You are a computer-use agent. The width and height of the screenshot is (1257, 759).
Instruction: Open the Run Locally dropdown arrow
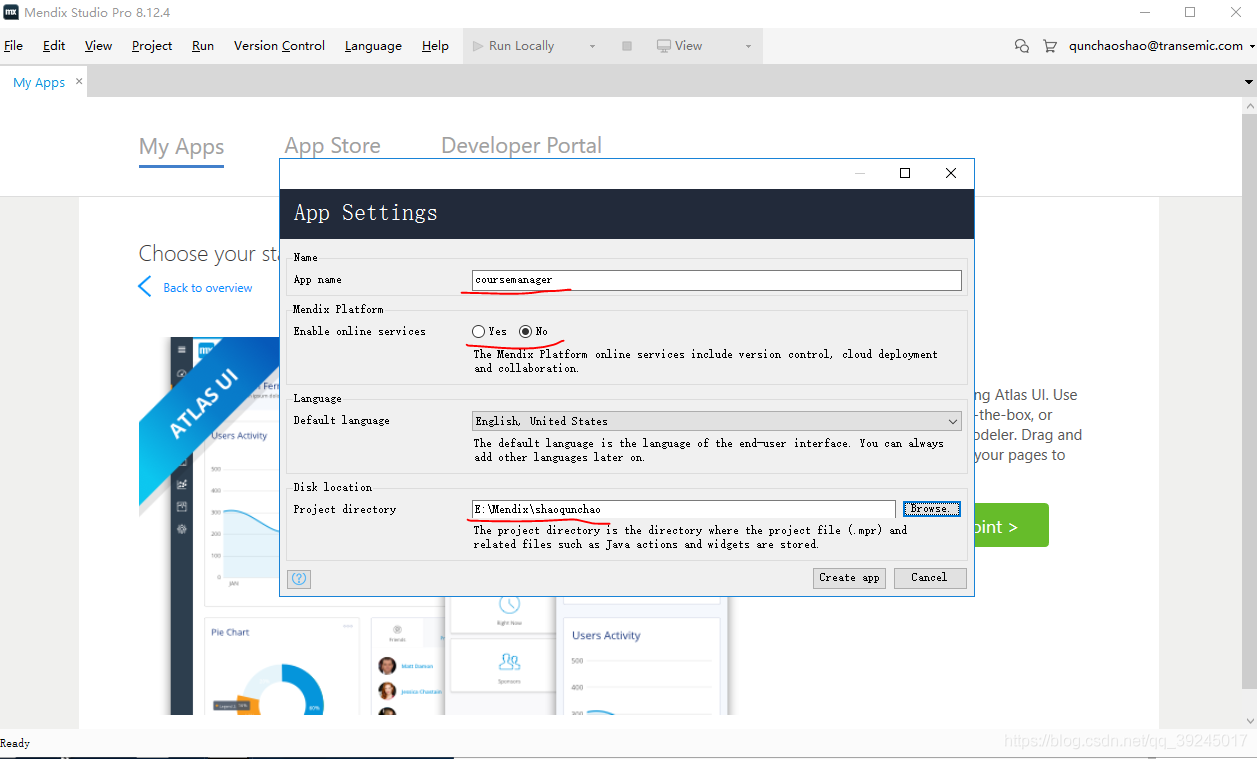coord(592,46)
